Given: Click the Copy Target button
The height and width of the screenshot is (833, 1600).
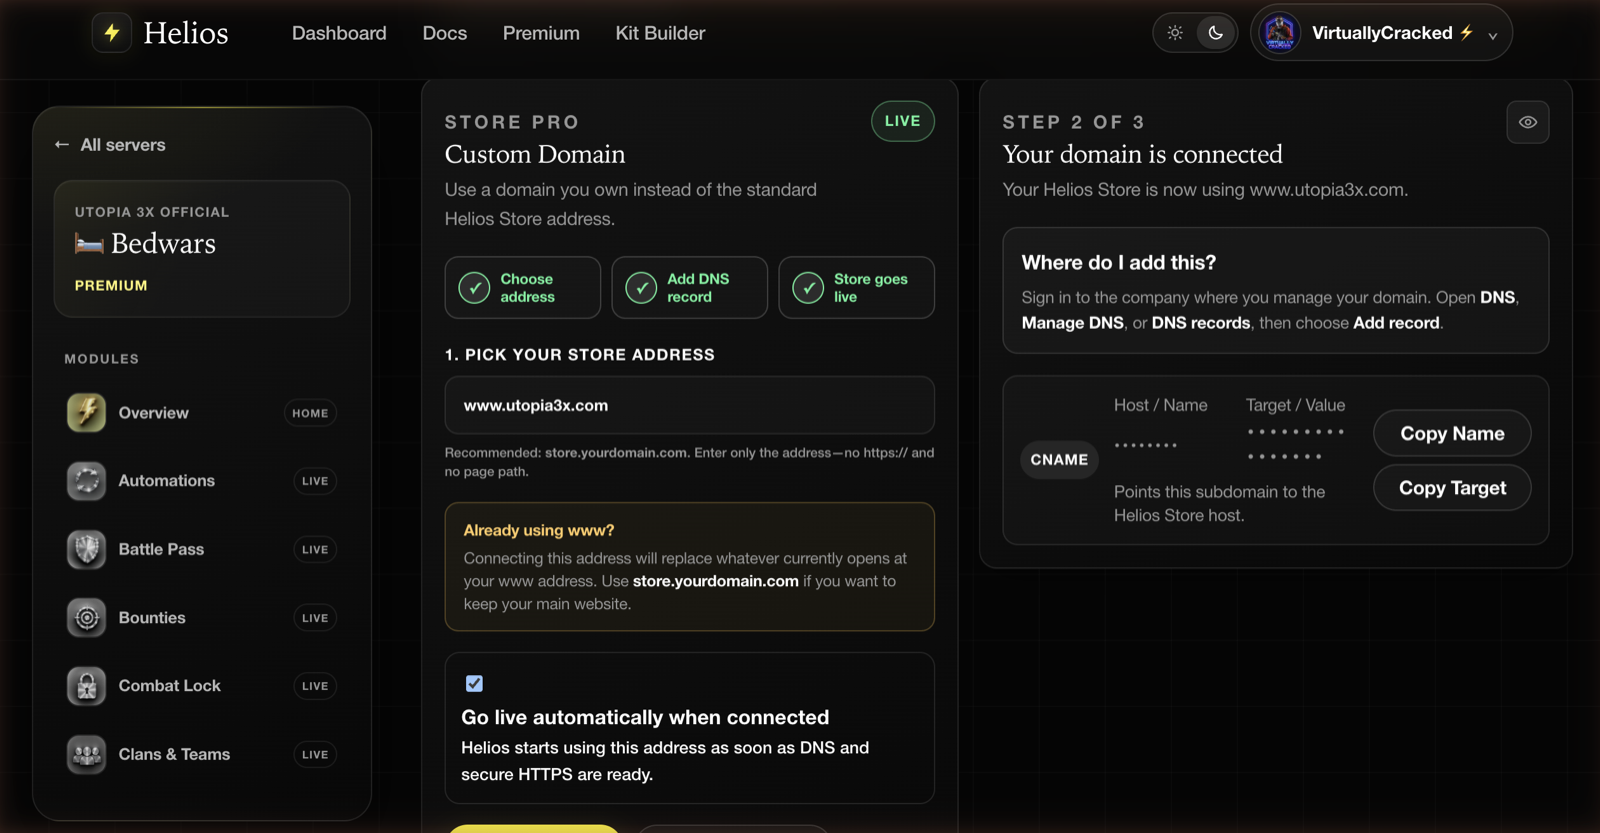Looking at the screenshot, I should coord(1452,488).
